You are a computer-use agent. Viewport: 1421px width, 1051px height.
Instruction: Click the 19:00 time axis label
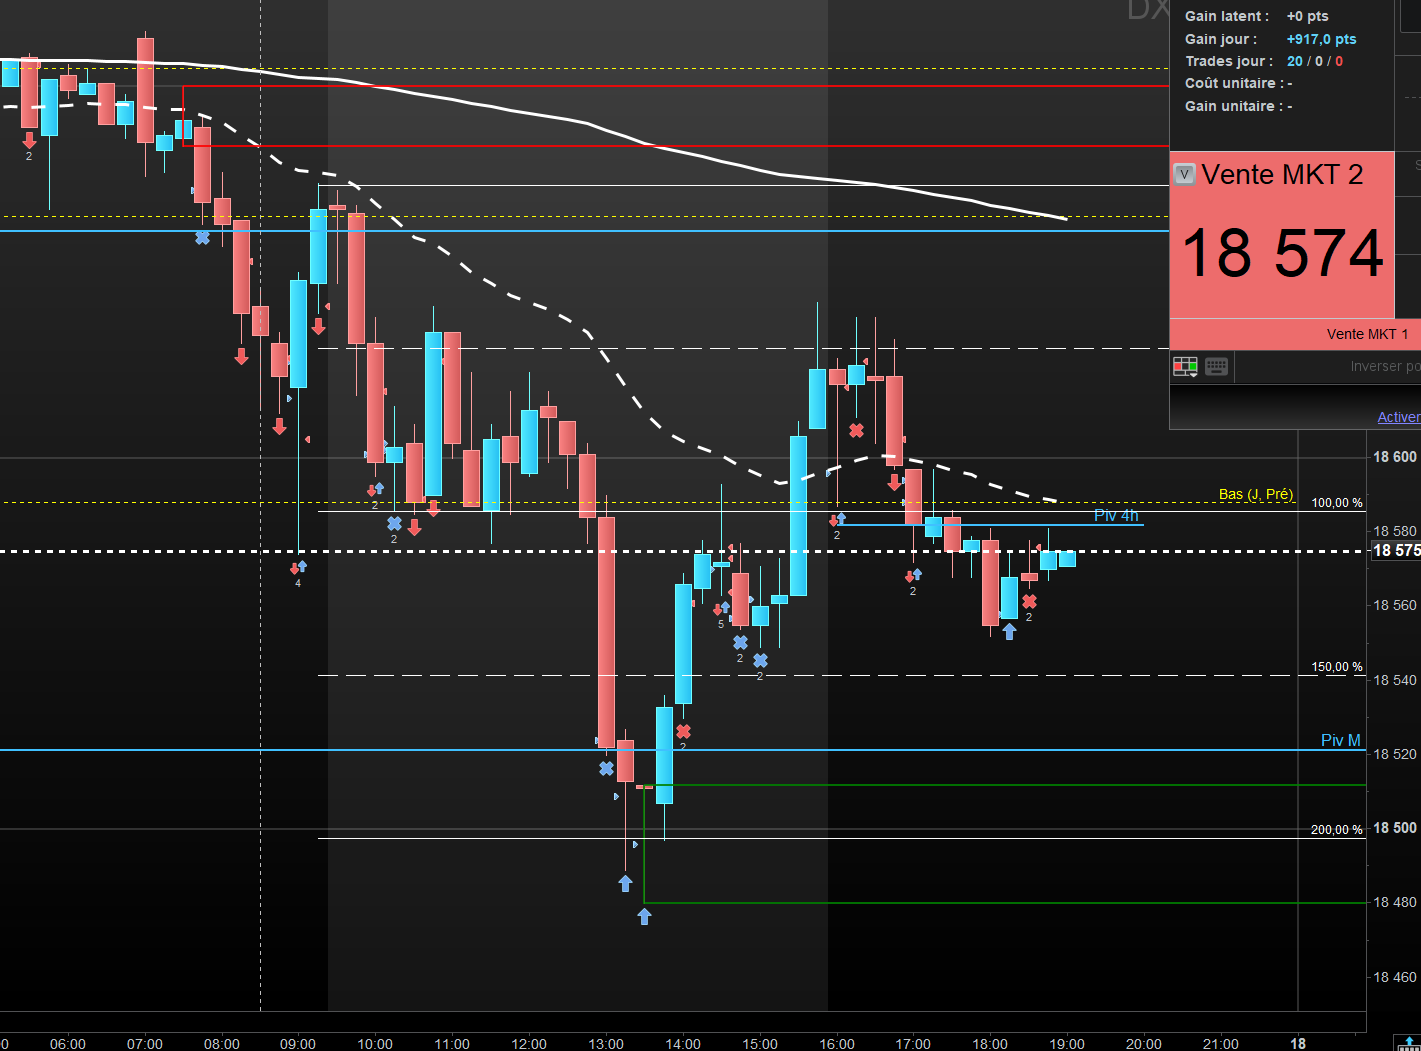[x=1067, y=1044]
